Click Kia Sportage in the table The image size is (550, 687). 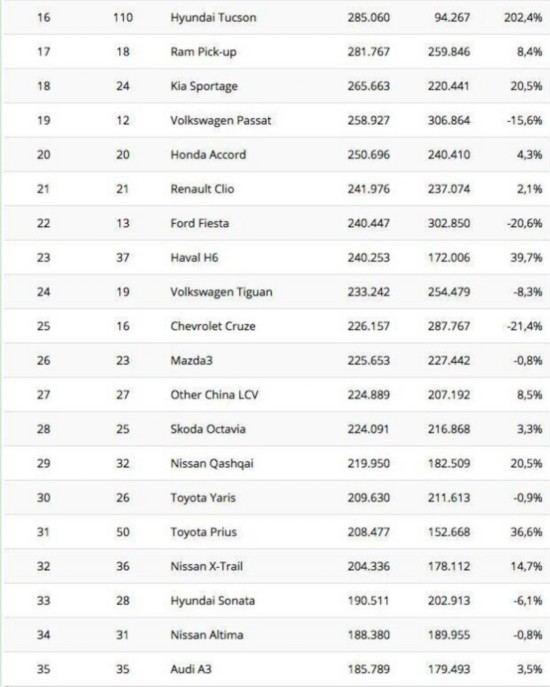click(204, 86)
